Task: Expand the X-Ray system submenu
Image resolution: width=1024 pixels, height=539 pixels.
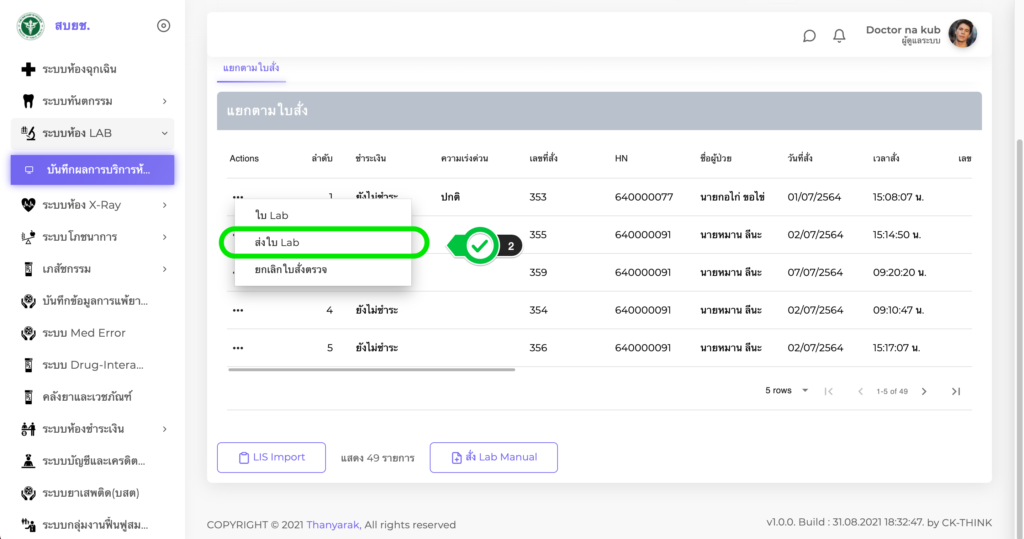Action: point(164,205)
